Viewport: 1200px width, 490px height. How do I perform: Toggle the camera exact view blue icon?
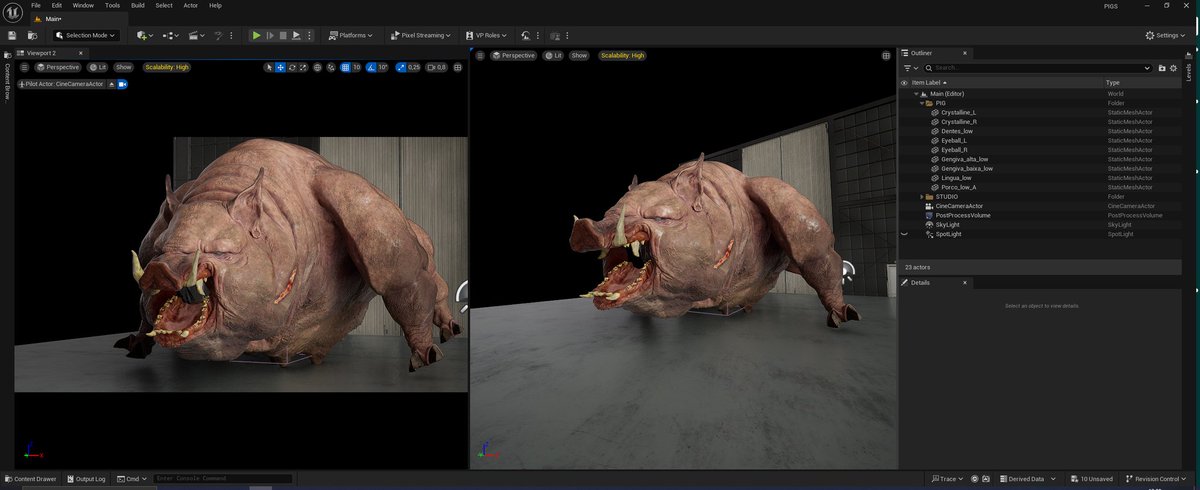123,84
